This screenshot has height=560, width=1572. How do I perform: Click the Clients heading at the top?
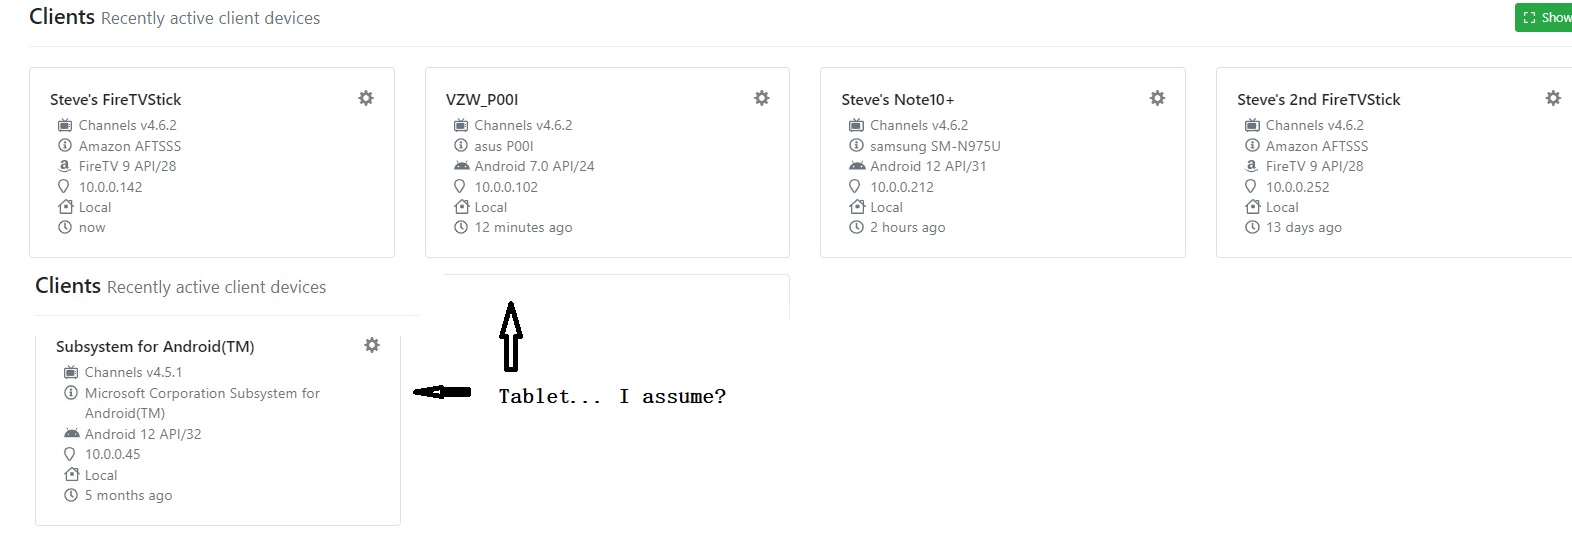62,17
